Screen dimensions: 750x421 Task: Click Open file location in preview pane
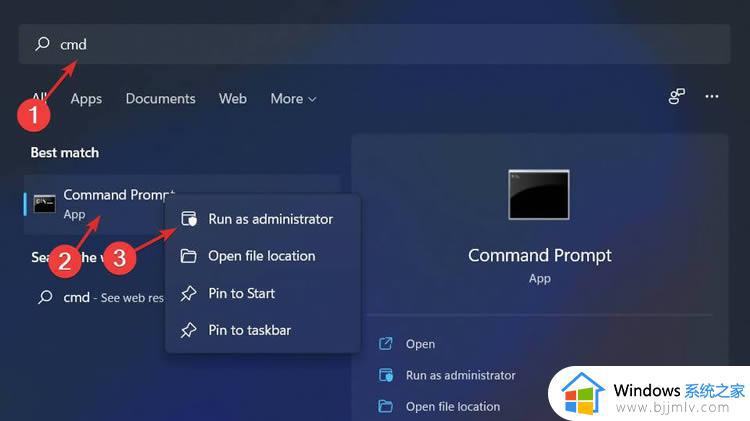pyautogui.click(x=453, y=407)
